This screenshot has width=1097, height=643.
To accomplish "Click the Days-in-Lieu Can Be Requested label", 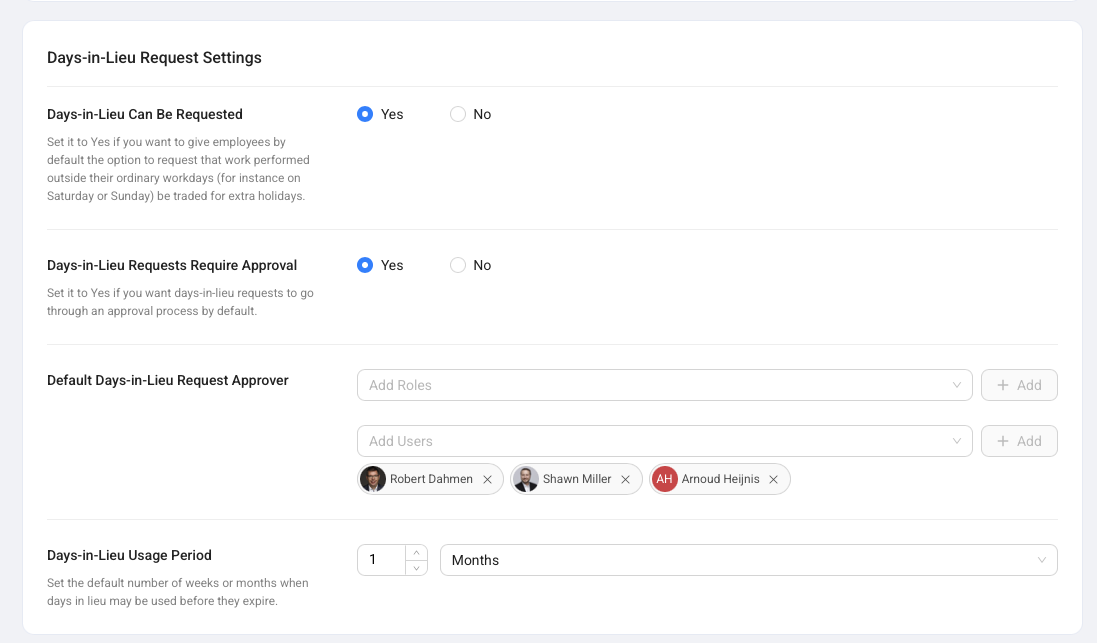I will (145, 114).
